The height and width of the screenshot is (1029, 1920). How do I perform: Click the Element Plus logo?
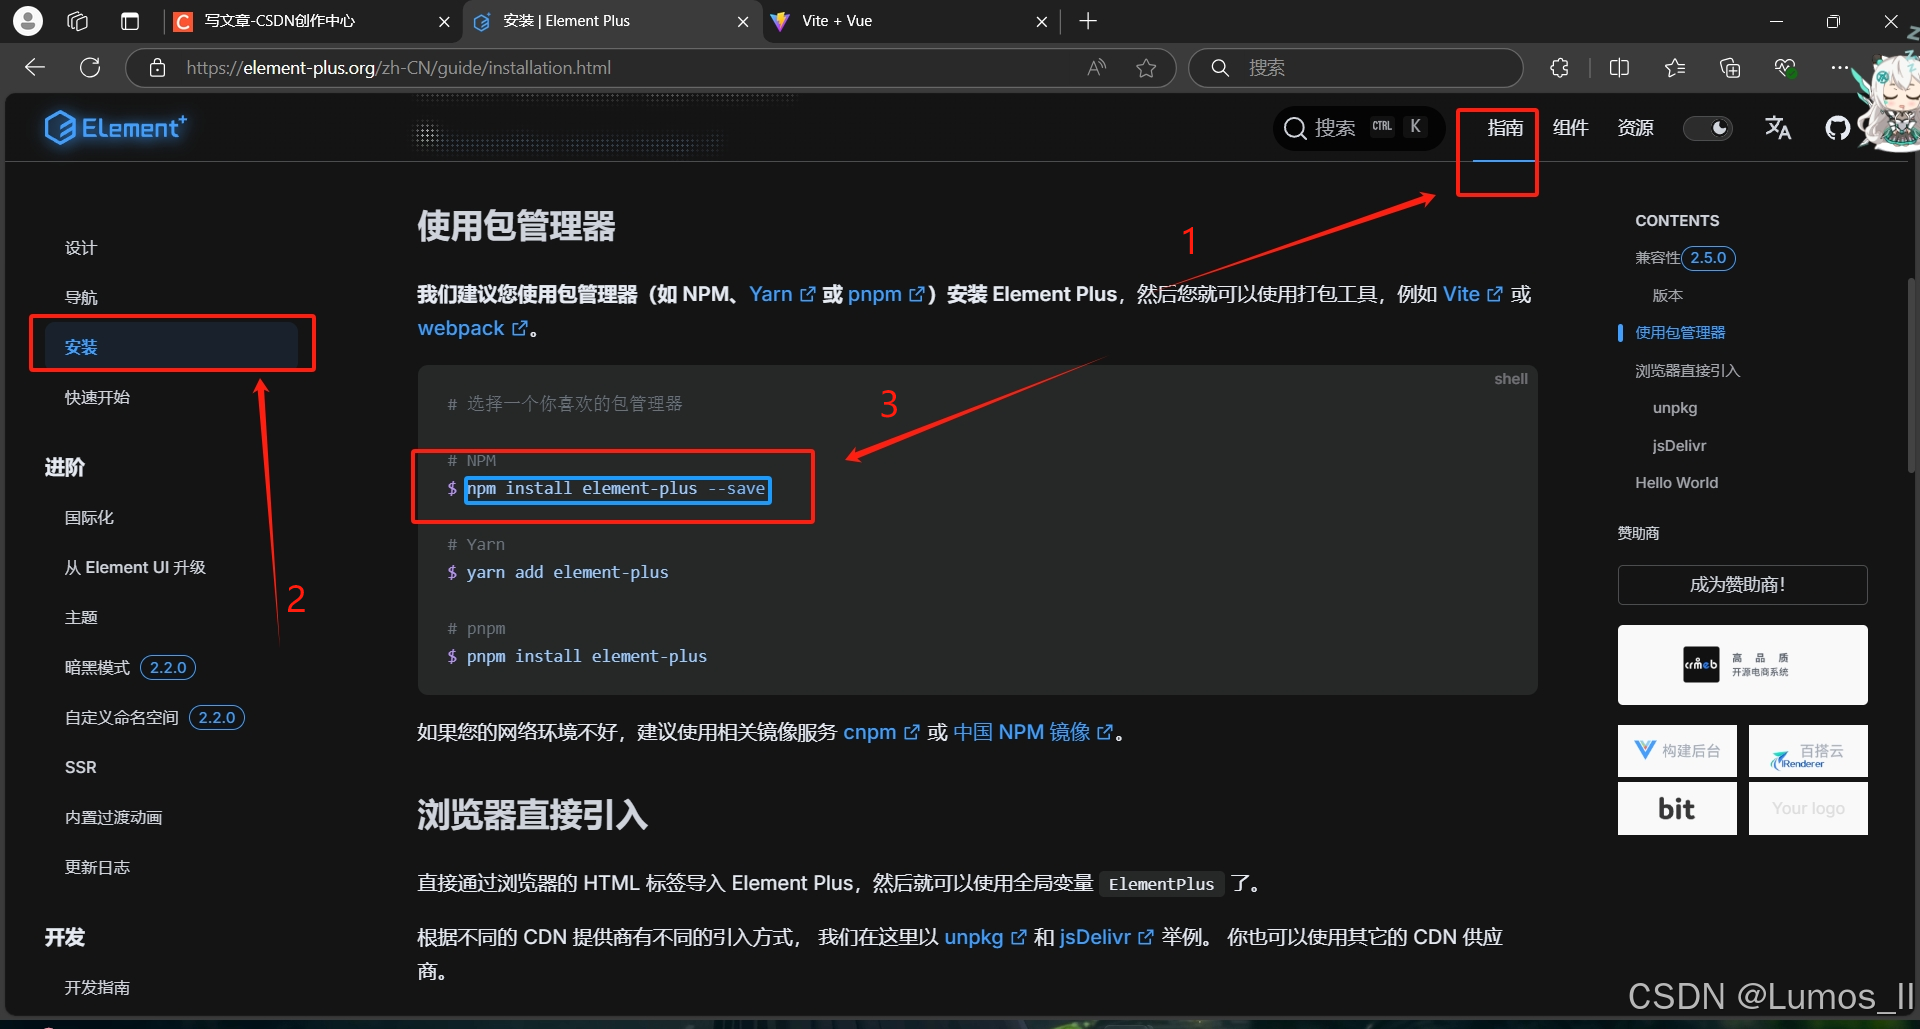coord(115,128)
